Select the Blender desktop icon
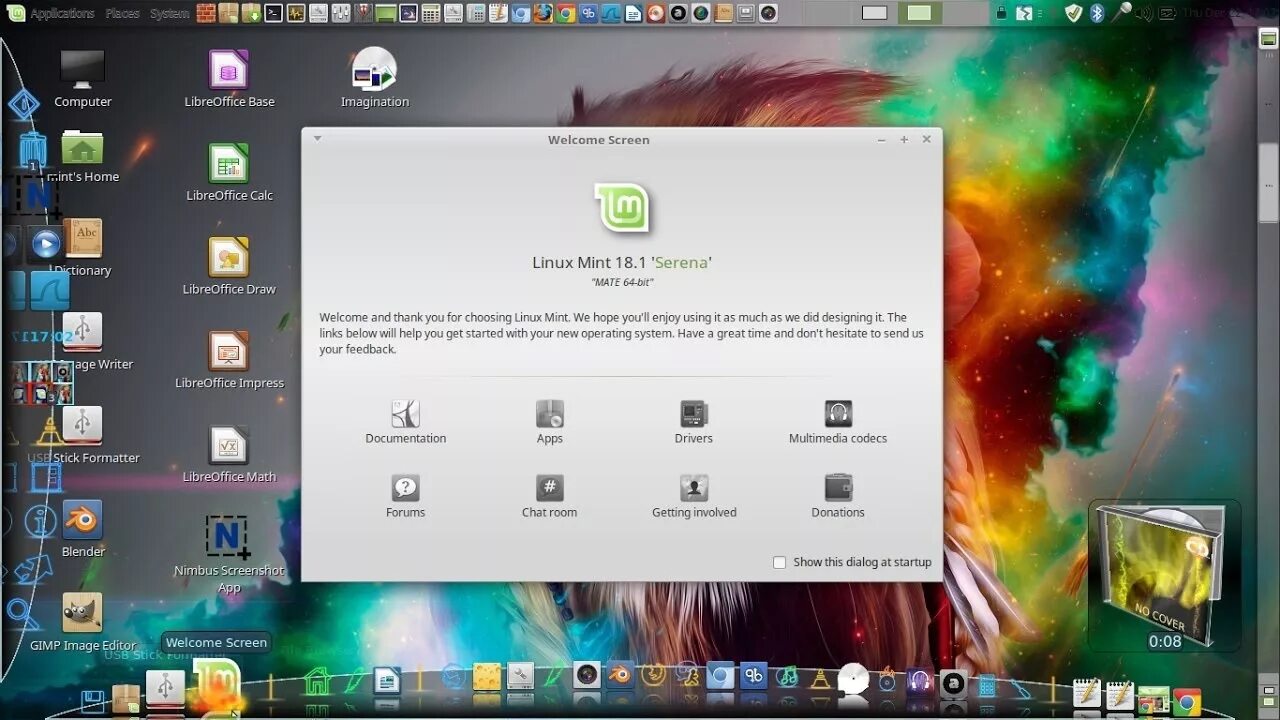1280x720 pixels. 83,529
